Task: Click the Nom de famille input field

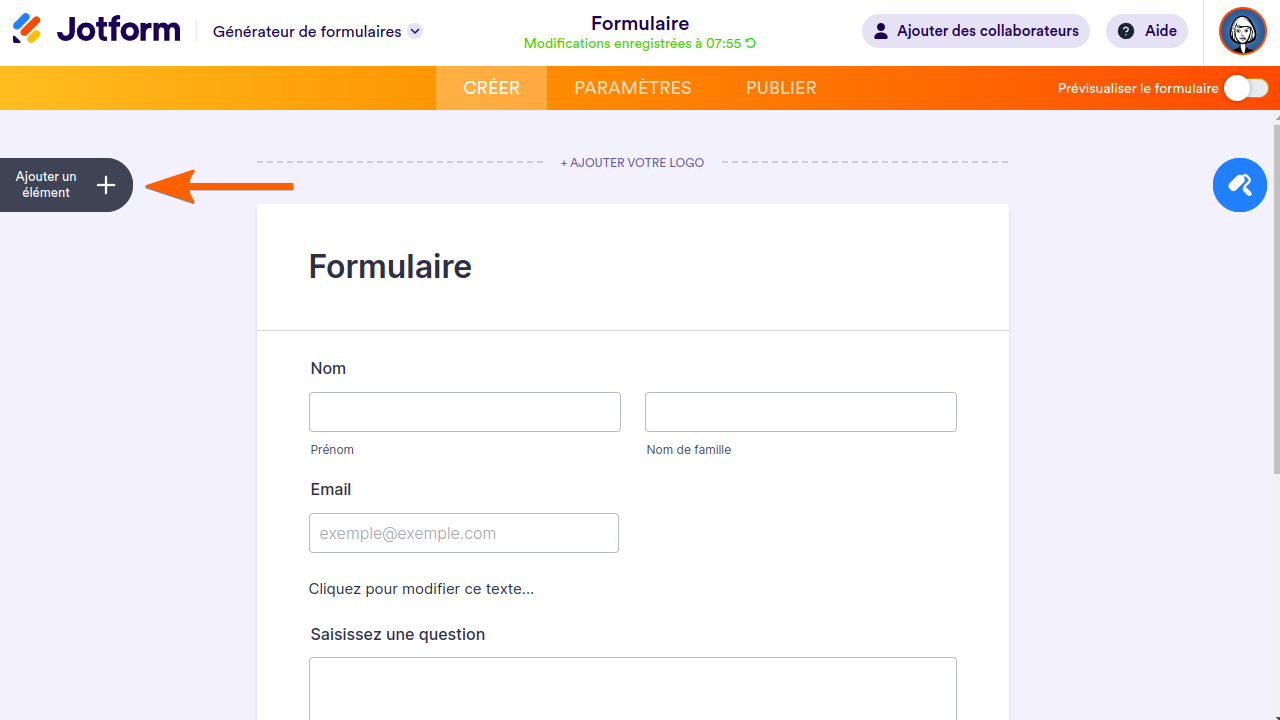Action: 801,412
